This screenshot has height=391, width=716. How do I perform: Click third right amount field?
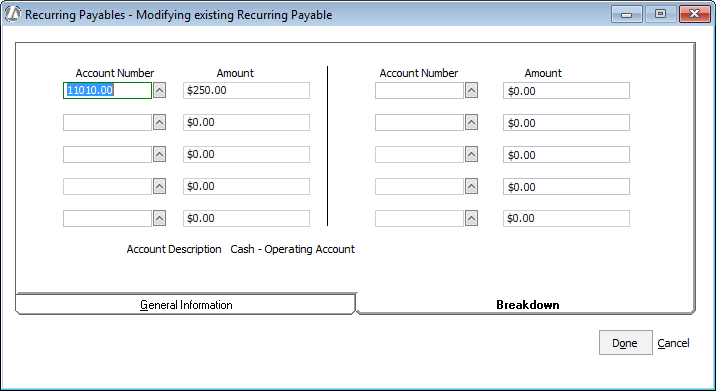pos(566,154)
